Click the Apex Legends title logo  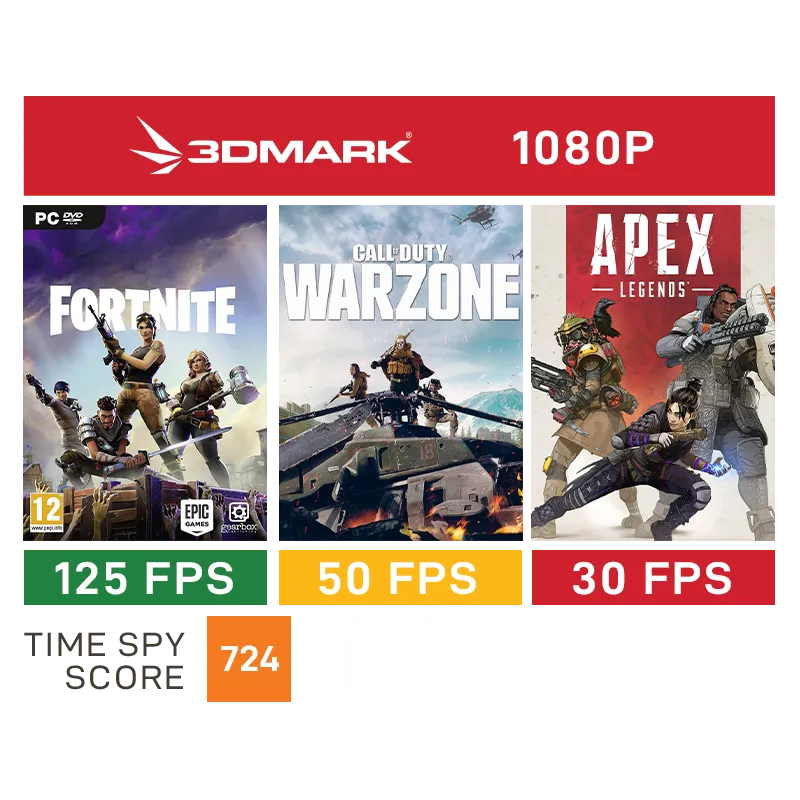(652, 256)
